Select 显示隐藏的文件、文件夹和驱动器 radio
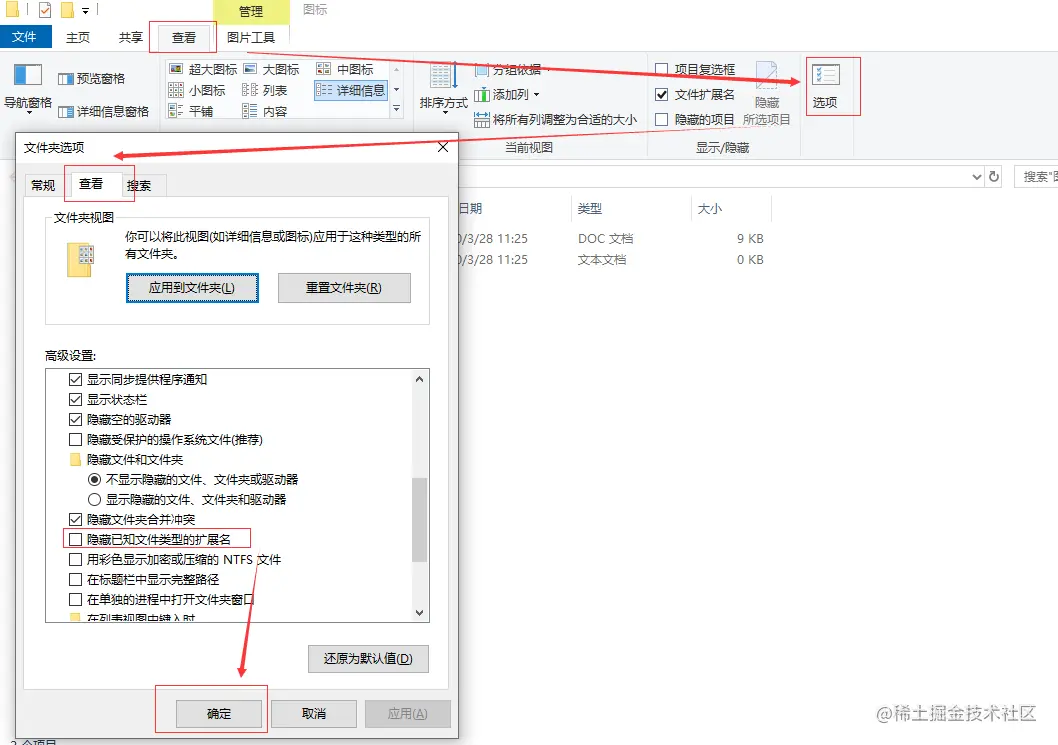1058x745 pixels. pyautogui.click(x=94, y=499)
